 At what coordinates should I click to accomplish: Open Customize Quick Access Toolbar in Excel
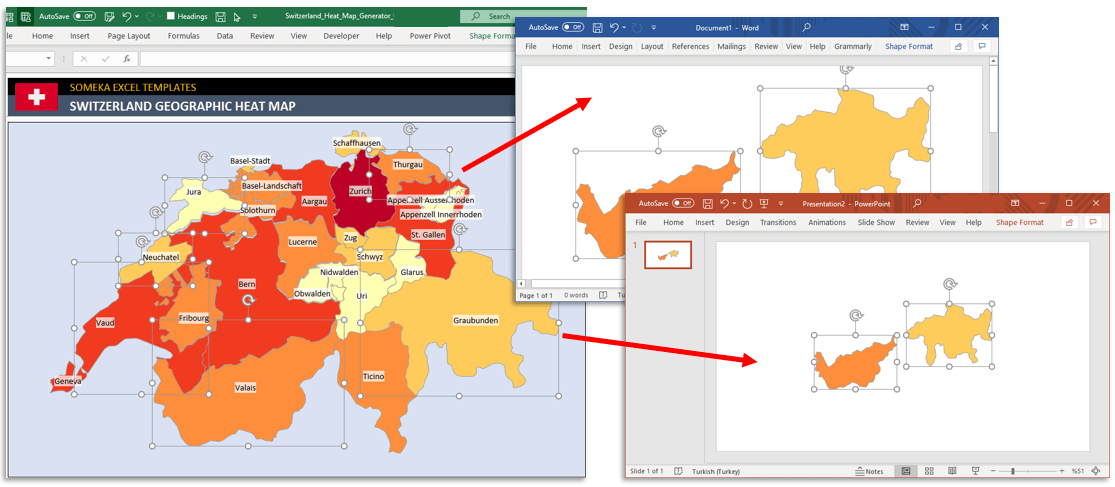255,16
